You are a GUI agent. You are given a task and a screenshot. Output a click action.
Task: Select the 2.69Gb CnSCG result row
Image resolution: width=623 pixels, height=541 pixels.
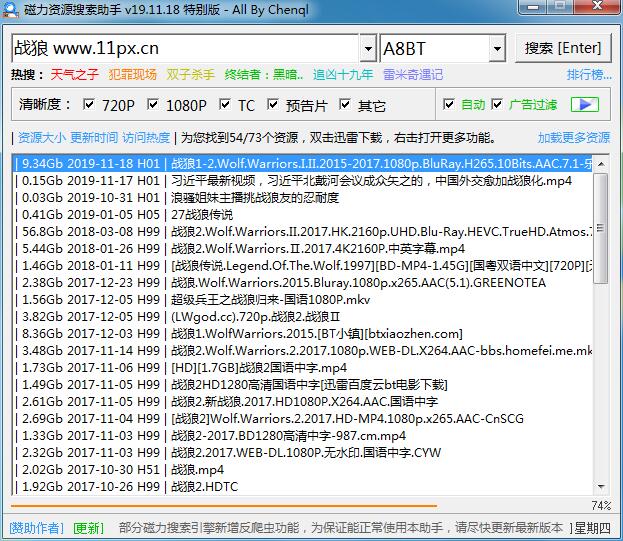(303, 419)
